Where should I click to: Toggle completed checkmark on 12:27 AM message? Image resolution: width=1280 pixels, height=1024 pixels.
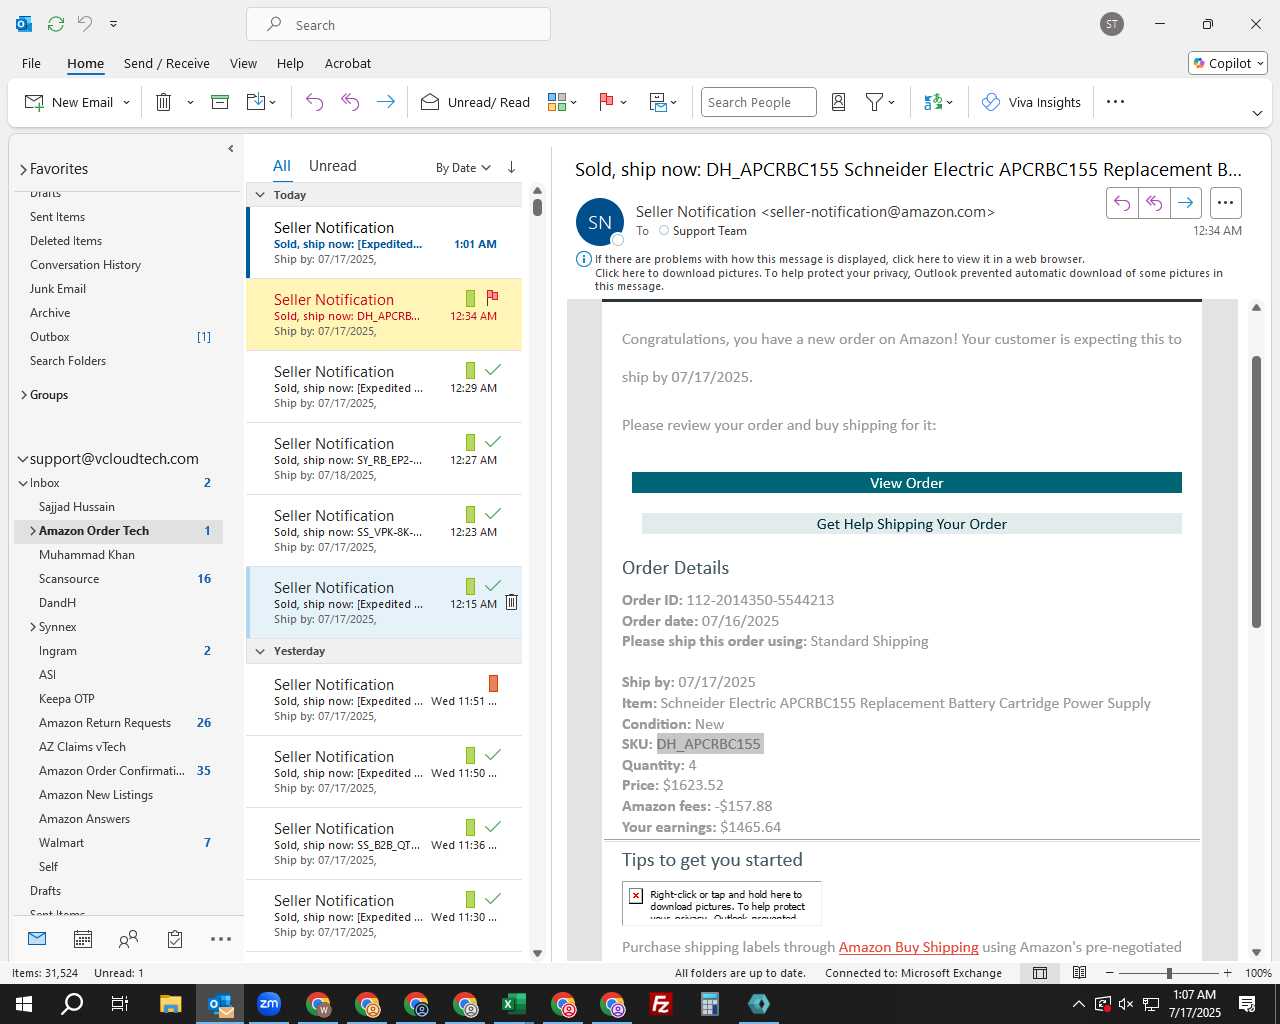tap(492, 442)
